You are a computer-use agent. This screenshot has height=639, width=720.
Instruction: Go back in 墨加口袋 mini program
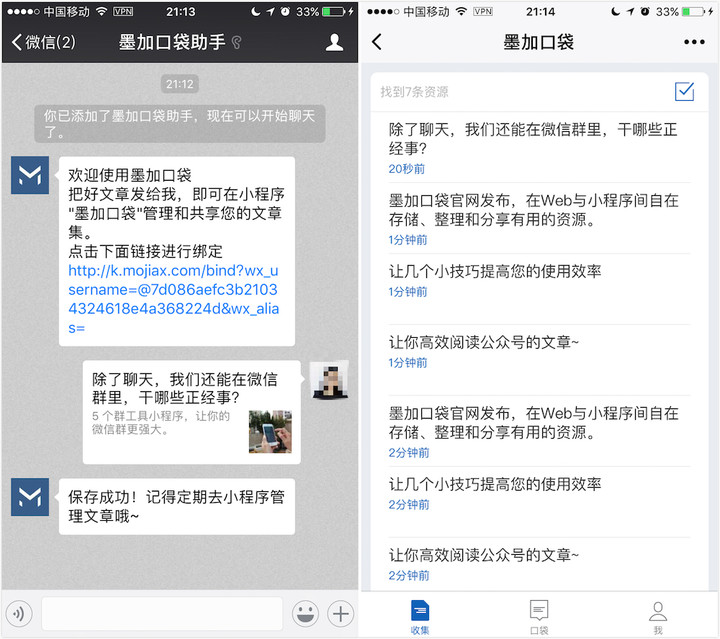coord(377,42)
